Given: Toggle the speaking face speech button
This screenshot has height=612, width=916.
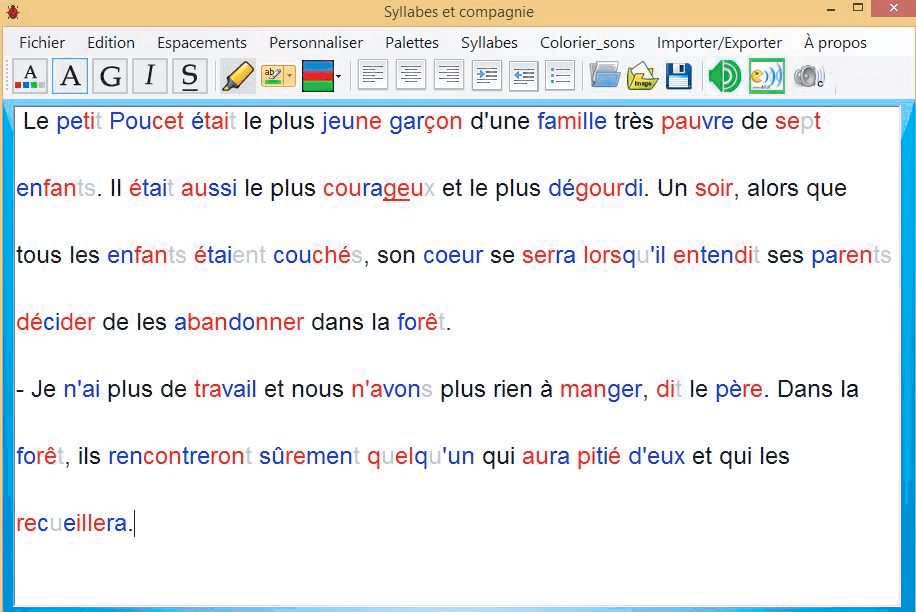Looking at the screenshot, I should (x=766, y=76).
